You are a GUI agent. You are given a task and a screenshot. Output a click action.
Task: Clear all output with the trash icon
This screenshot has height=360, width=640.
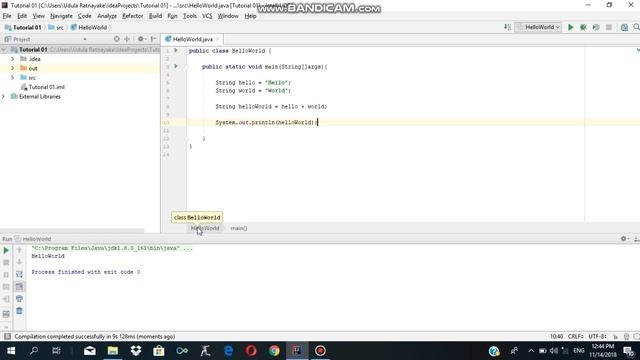(x=19, y=311)
